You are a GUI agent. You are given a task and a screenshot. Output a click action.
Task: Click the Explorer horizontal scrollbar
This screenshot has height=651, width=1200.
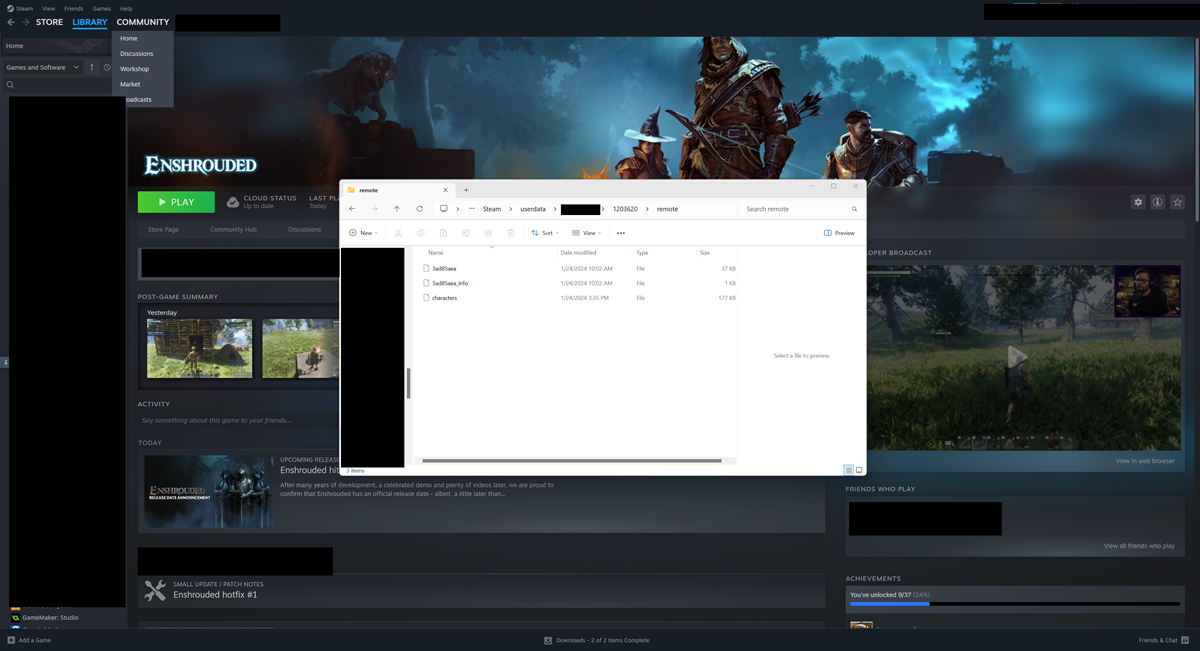coord(571,461)
